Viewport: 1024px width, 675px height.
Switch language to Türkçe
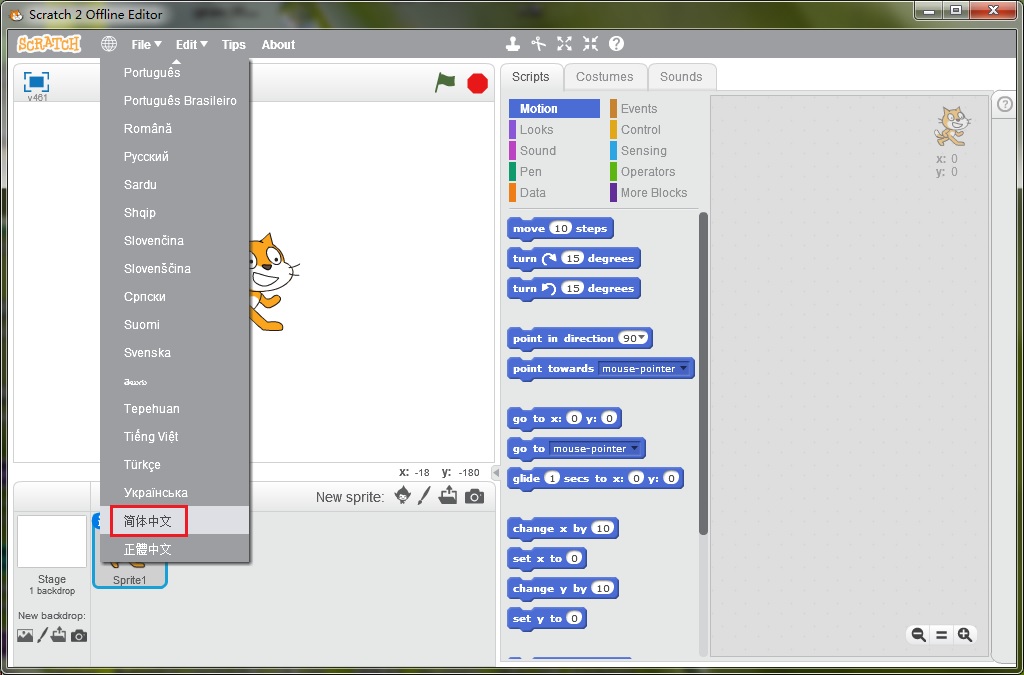pos(175,465)
